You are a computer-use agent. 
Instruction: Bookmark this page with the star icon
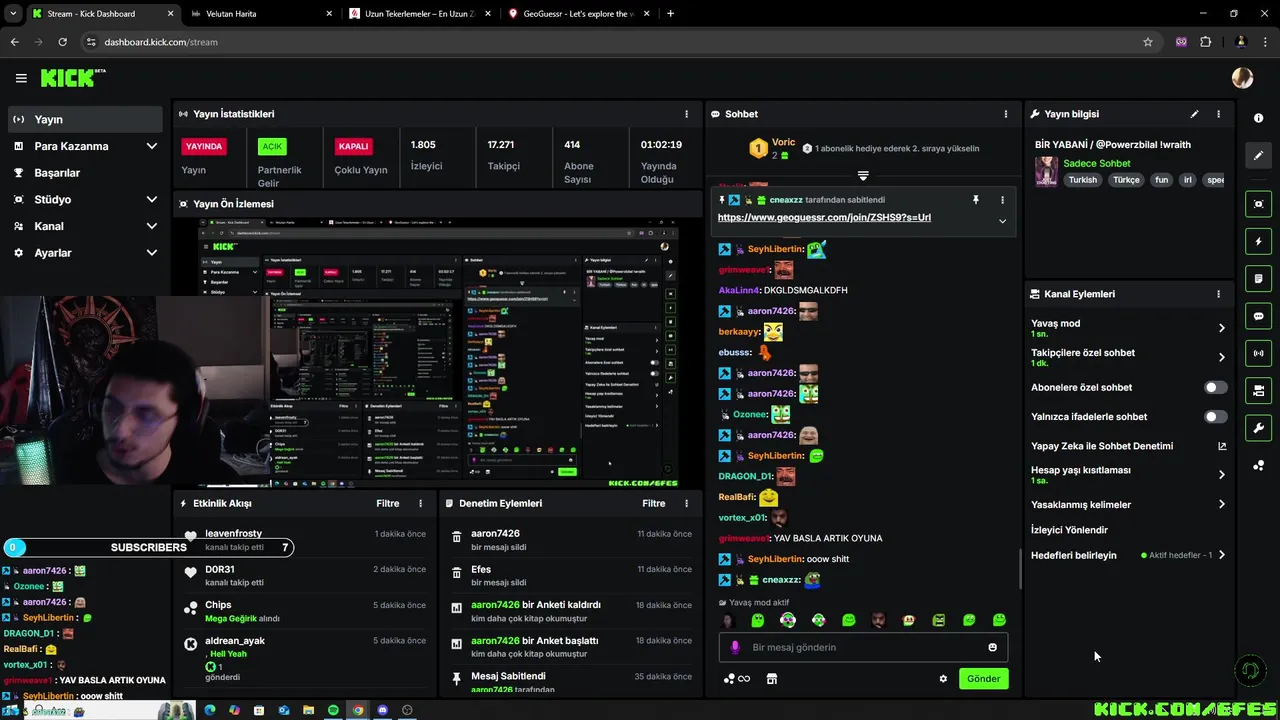(x=1148, y=42)
